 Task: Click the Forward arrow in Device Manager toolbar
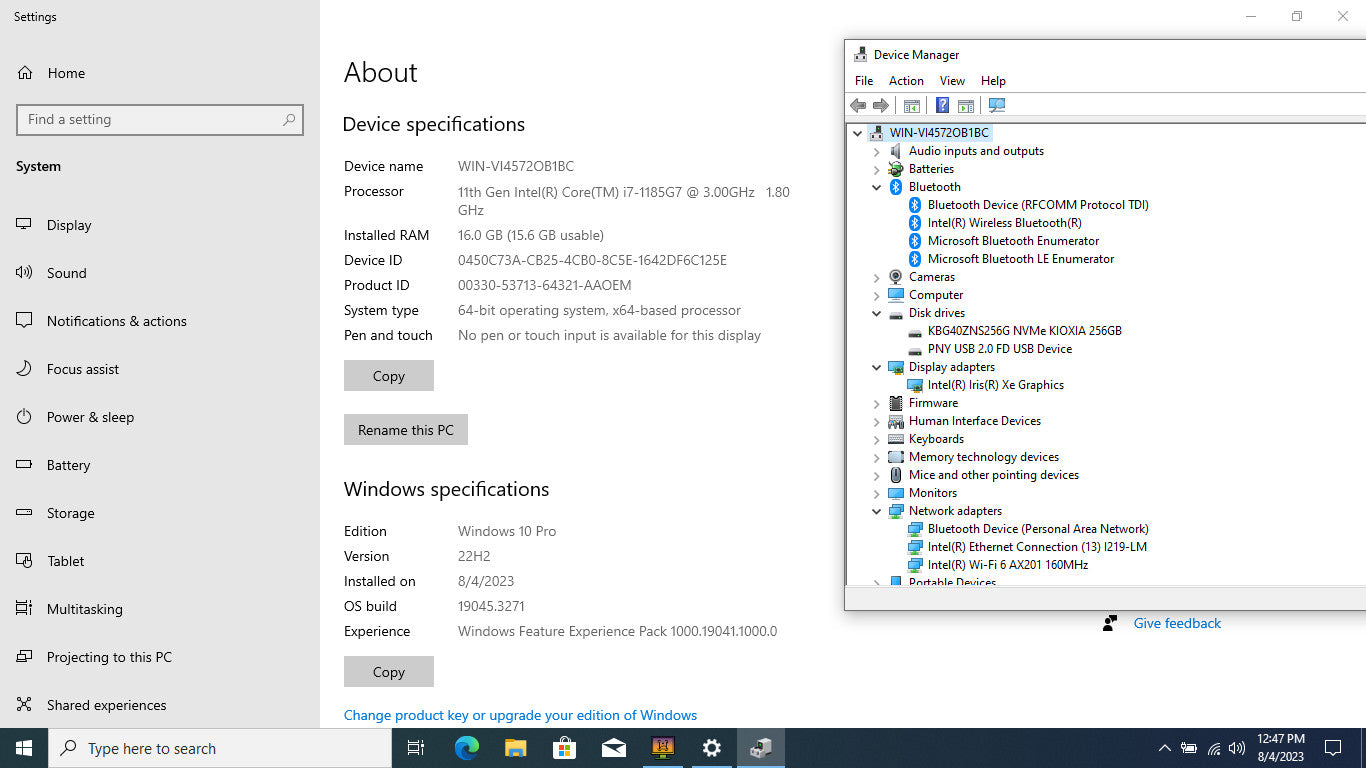[881, 105]
